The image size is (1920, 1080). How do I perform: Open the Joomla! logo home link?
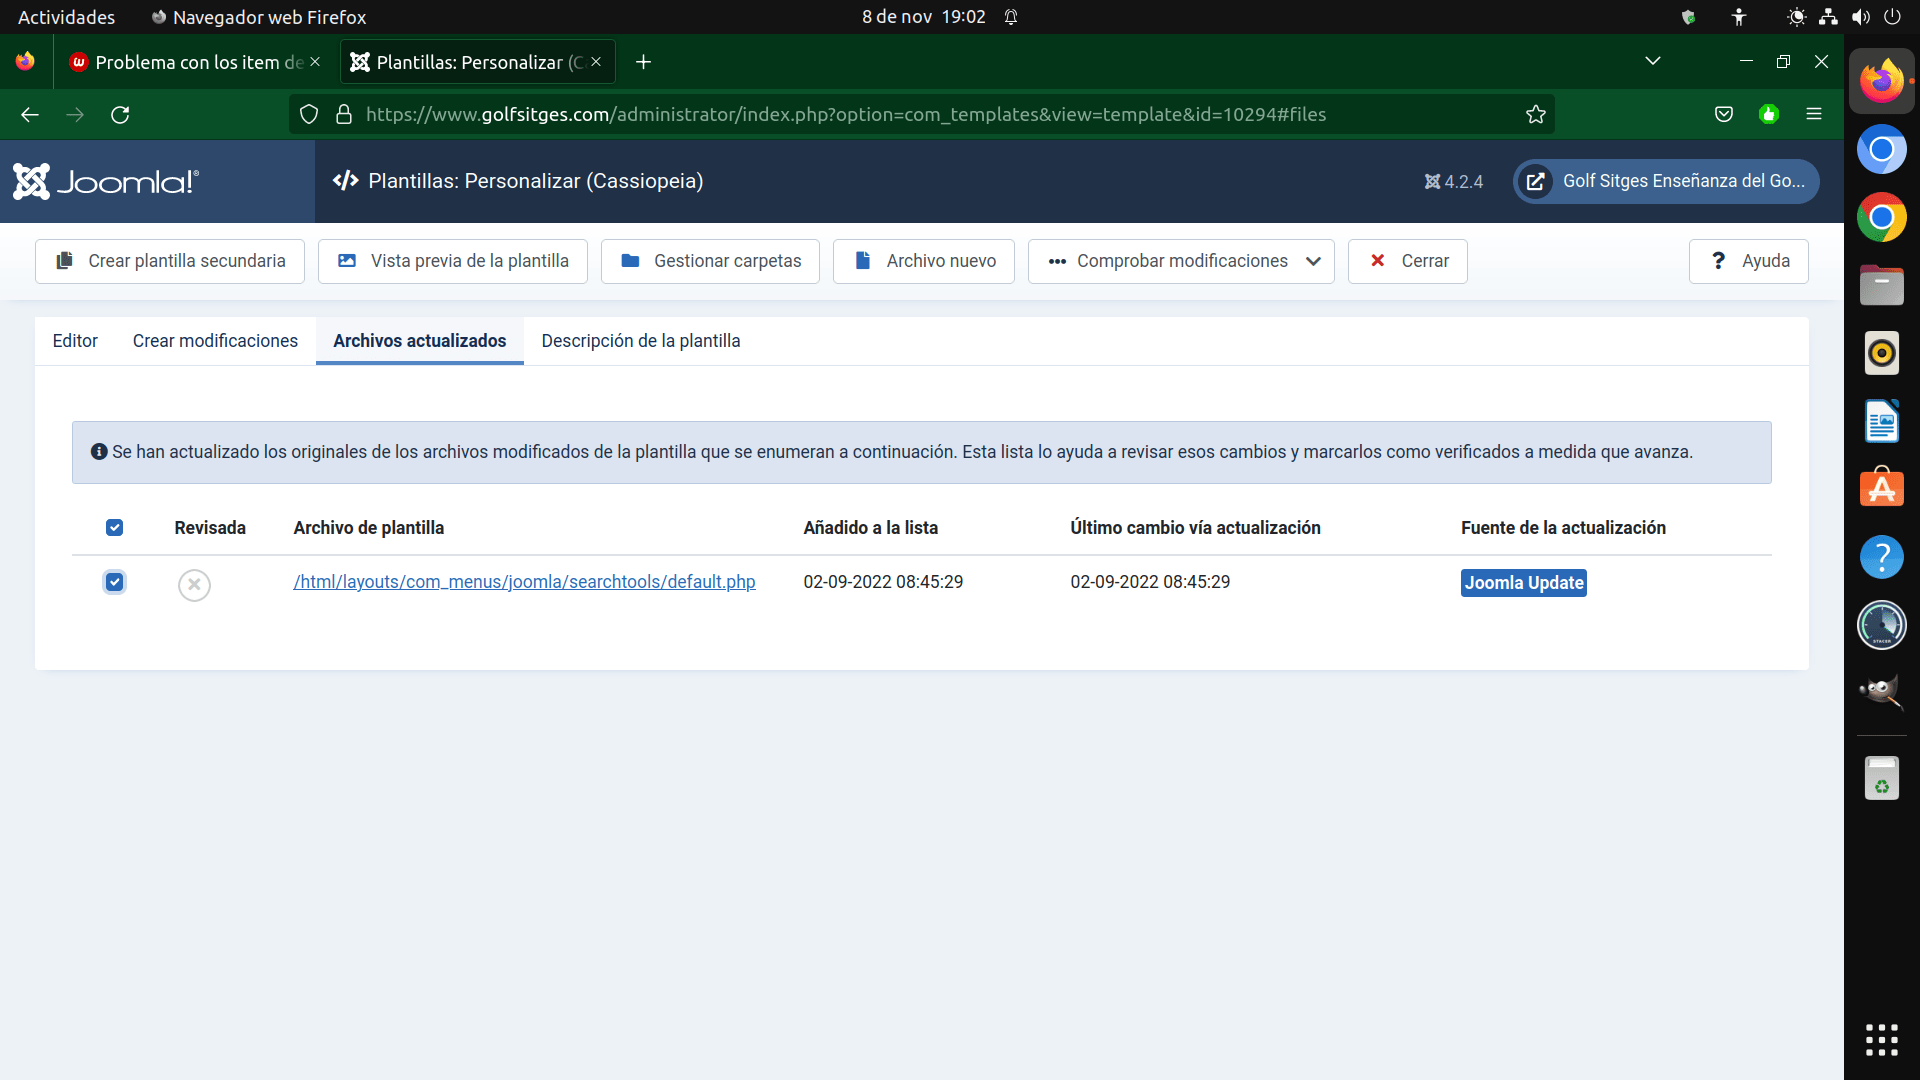[106, 181]
